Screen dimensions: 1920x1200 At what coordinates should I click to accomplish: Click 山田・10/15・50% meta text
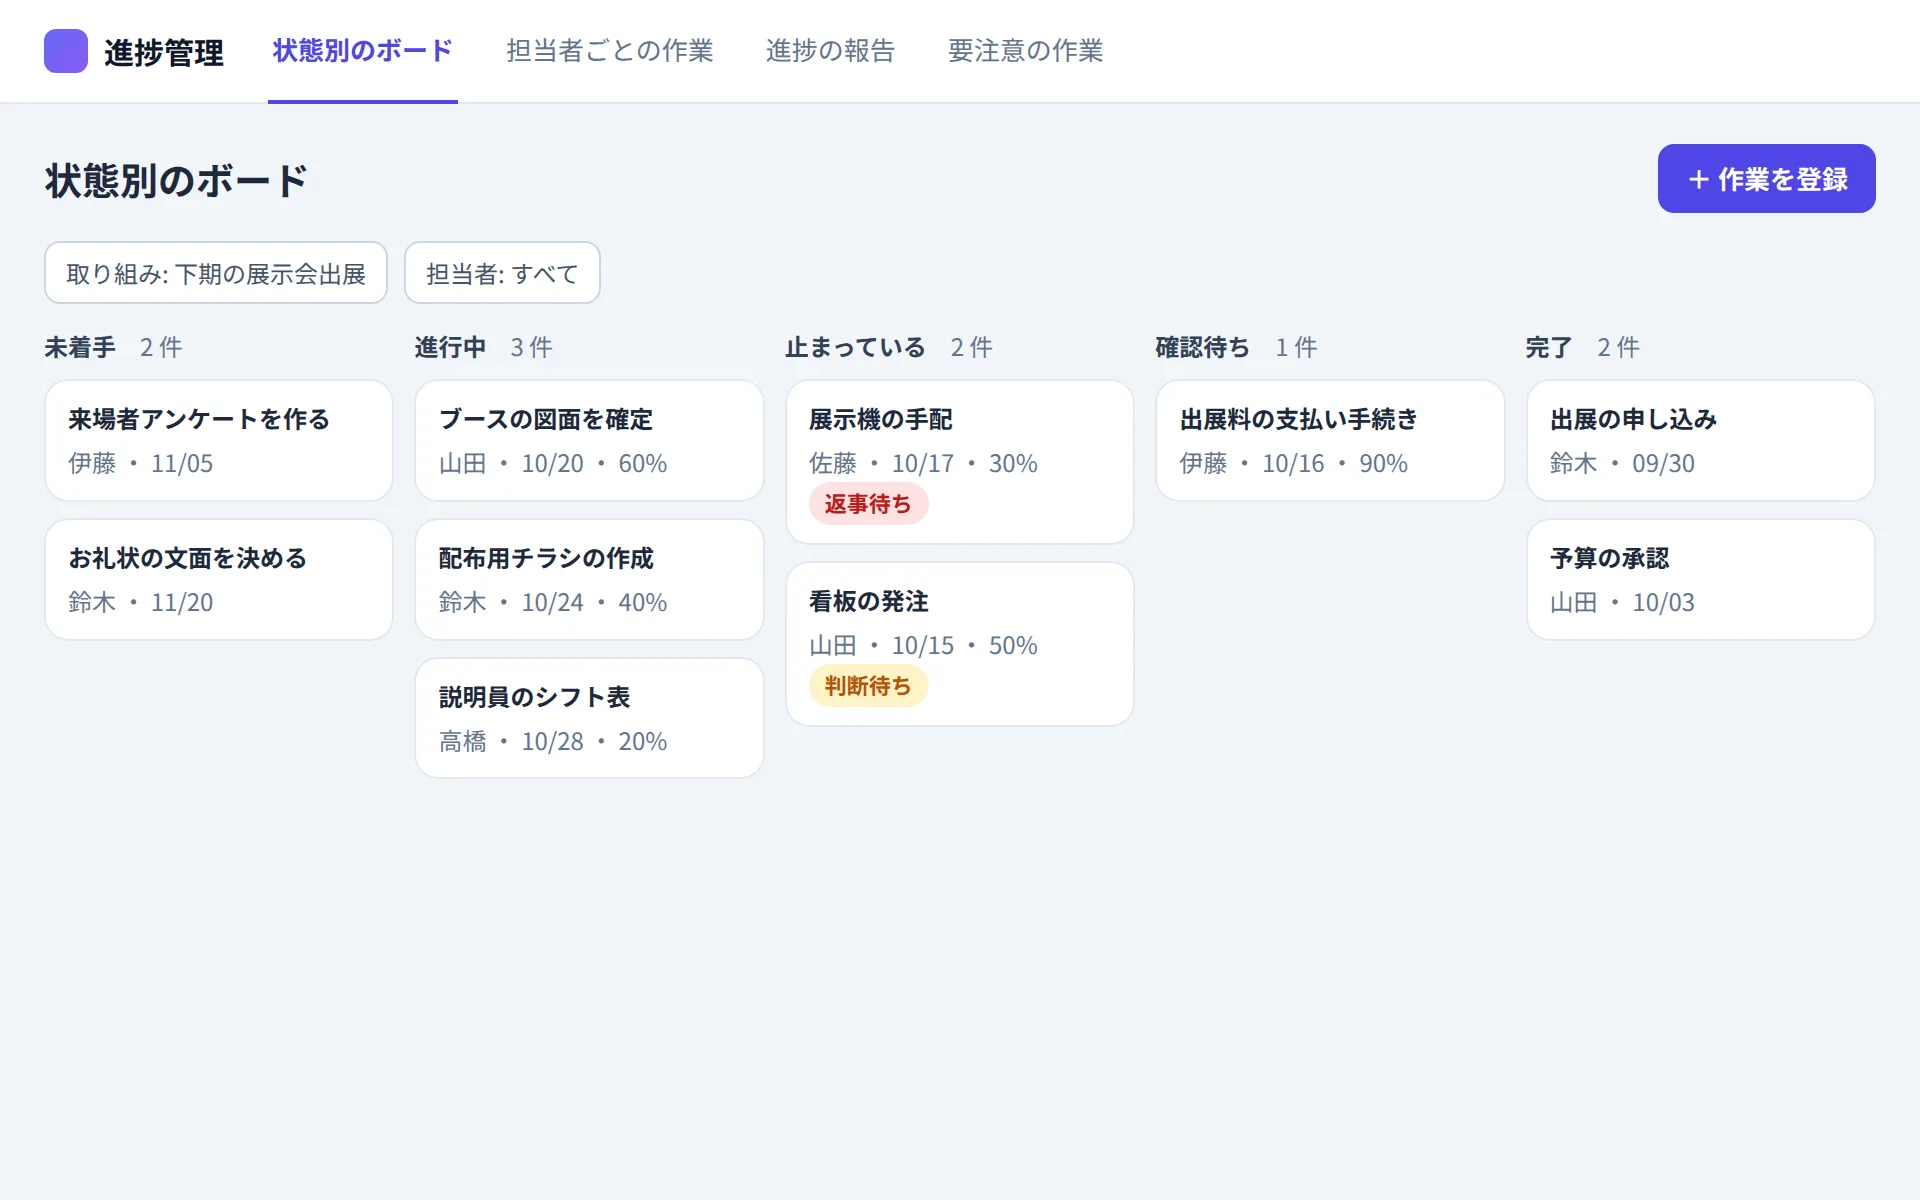click(923, 645)
